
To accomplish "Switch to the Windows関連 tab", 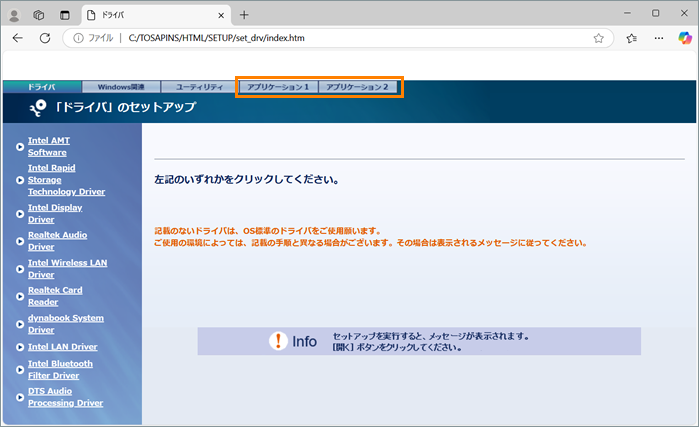I will click(x=121, y=87).
